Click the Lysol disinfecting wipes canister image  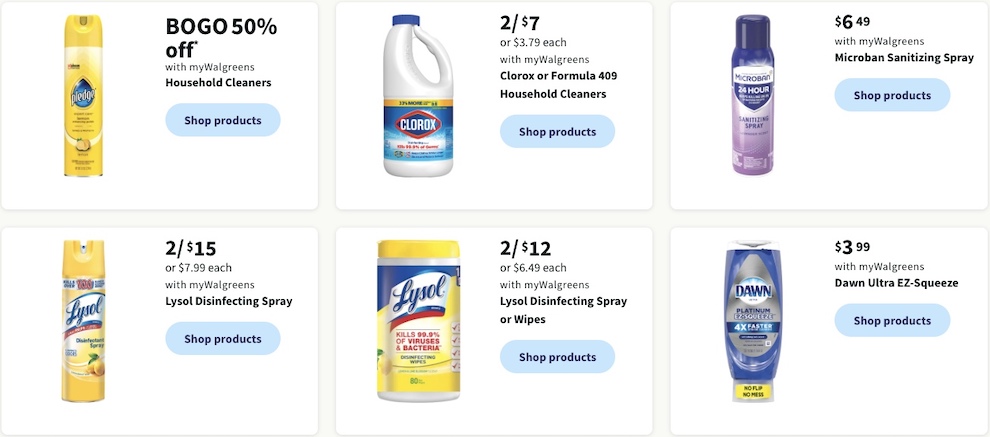[419, 320]
